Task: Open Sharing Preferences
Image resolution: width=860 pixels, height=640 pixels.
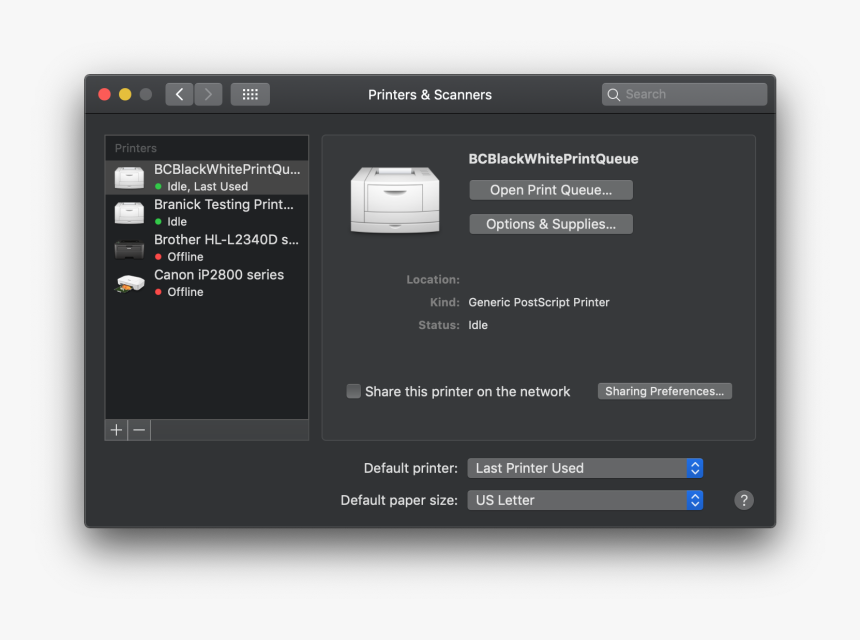Action: (664, 391)
